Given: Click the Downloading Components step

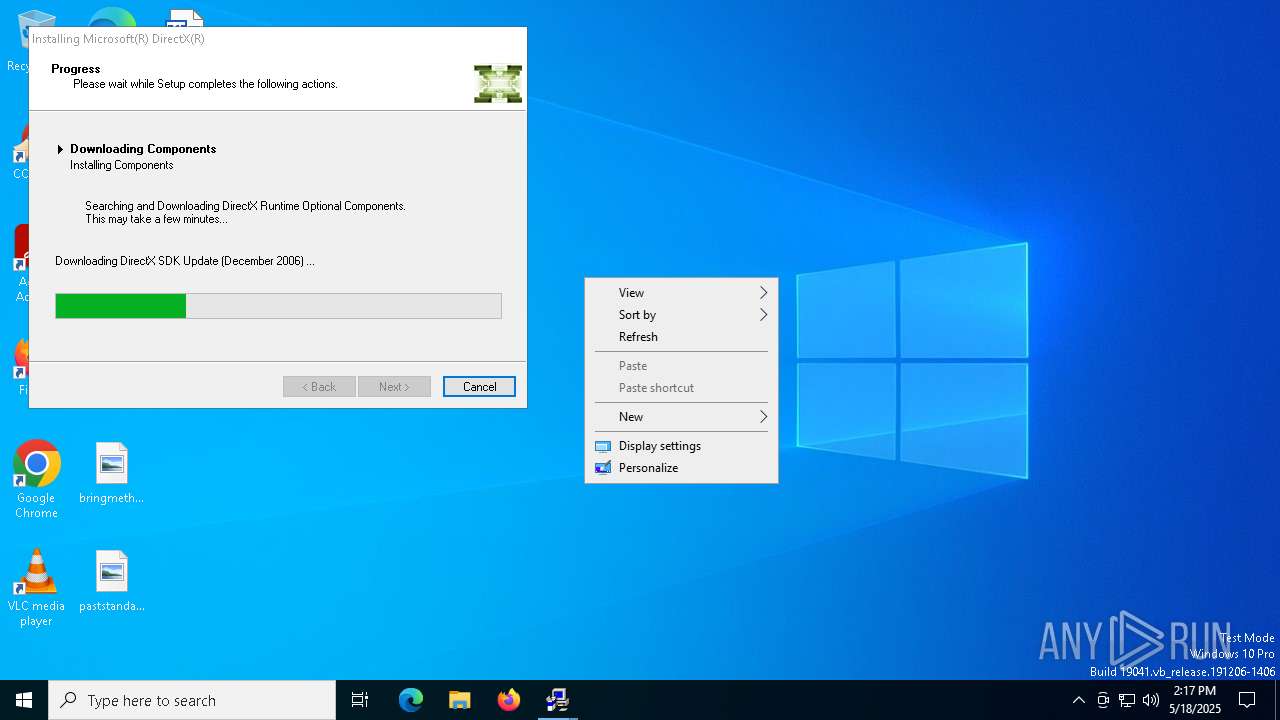Looking at the screenshot, I should pyautogui.click(x=143, y=149).
